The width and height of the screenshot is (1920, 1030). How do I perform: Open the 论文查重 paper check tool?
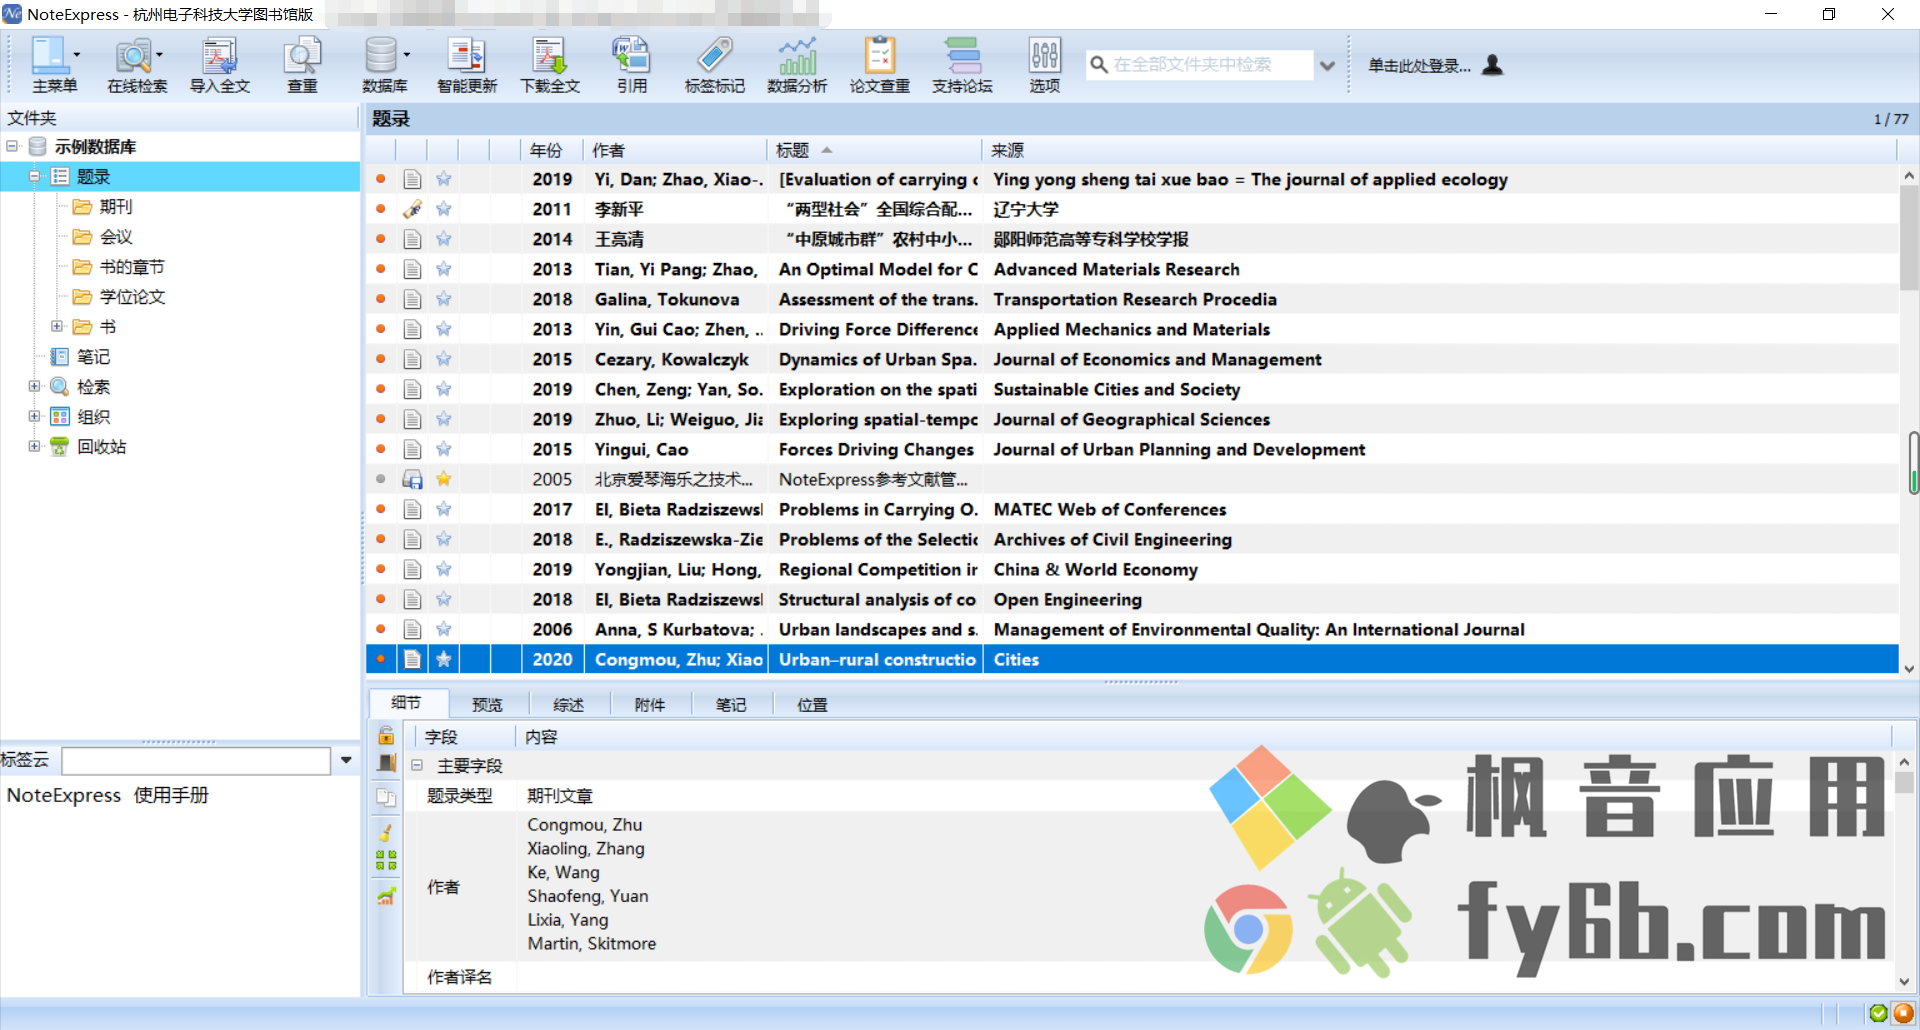click(x=880, y=65)
